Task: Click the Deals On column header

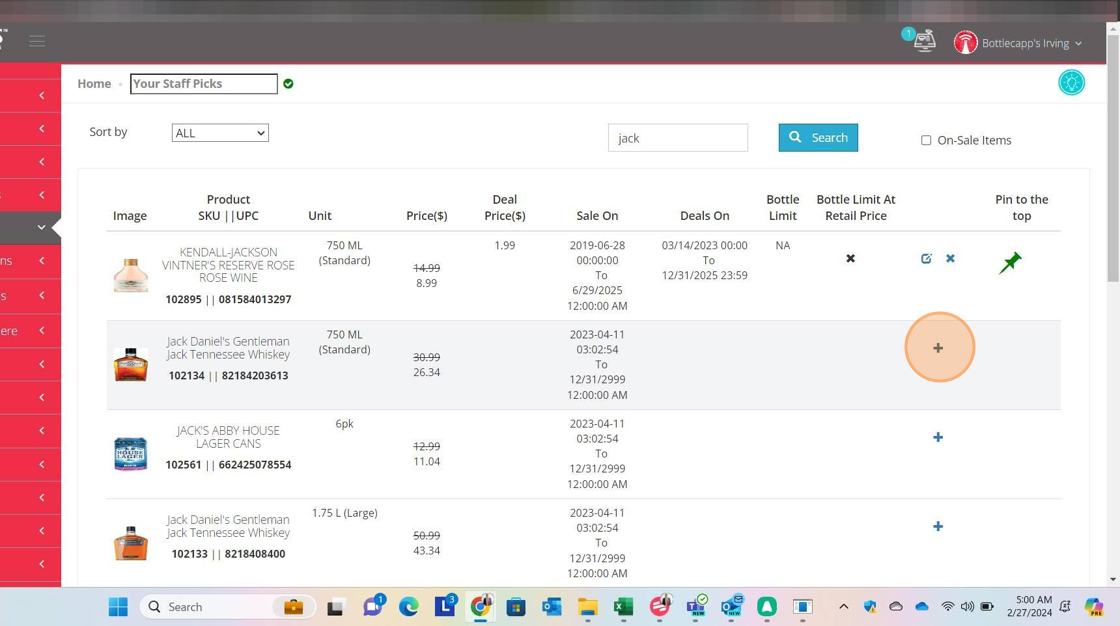Action: click(704, 216)
